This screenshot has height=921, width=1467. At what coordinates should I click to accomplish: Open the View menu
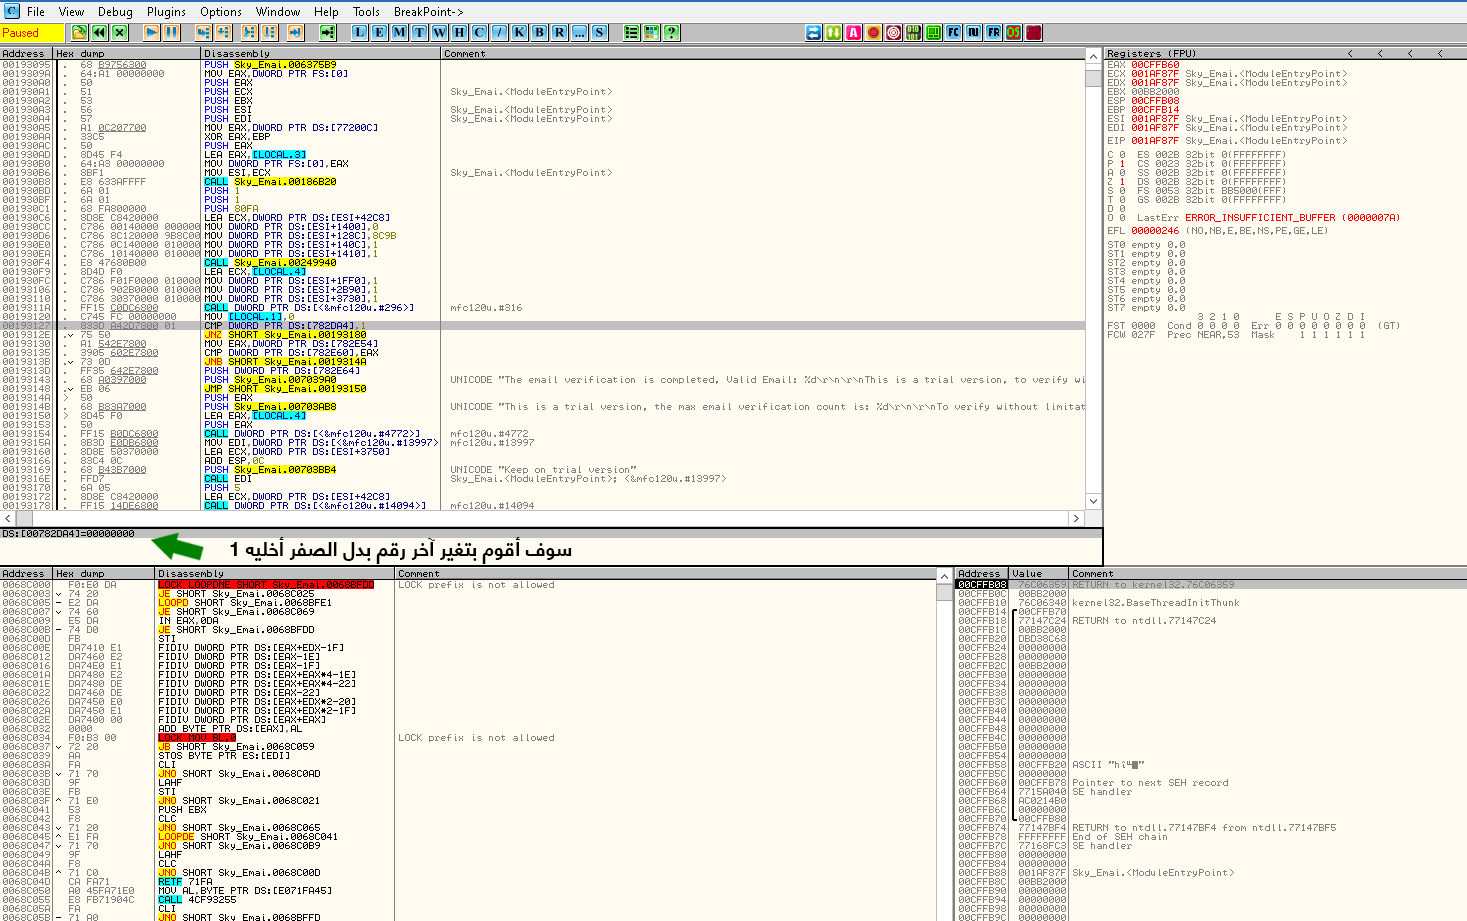point(71,11)
